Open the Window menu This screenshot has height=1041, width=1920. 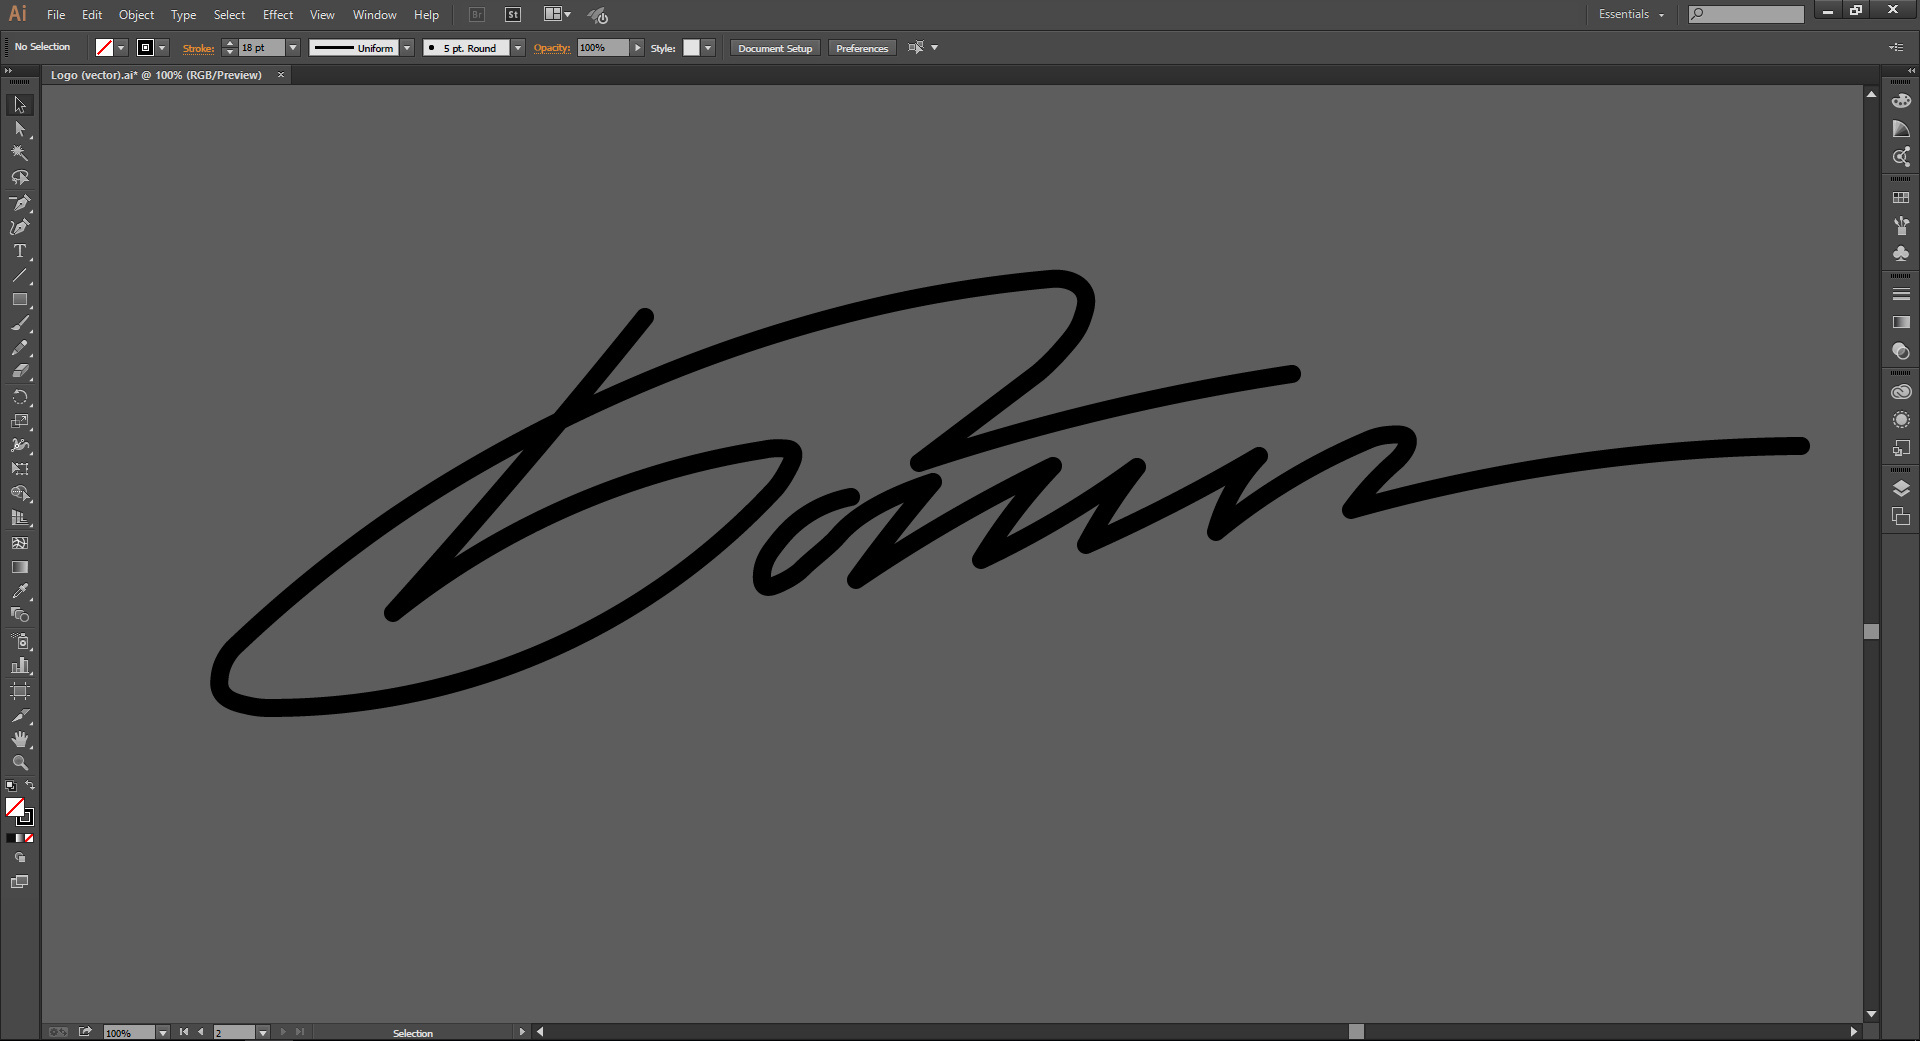[375, 15]
